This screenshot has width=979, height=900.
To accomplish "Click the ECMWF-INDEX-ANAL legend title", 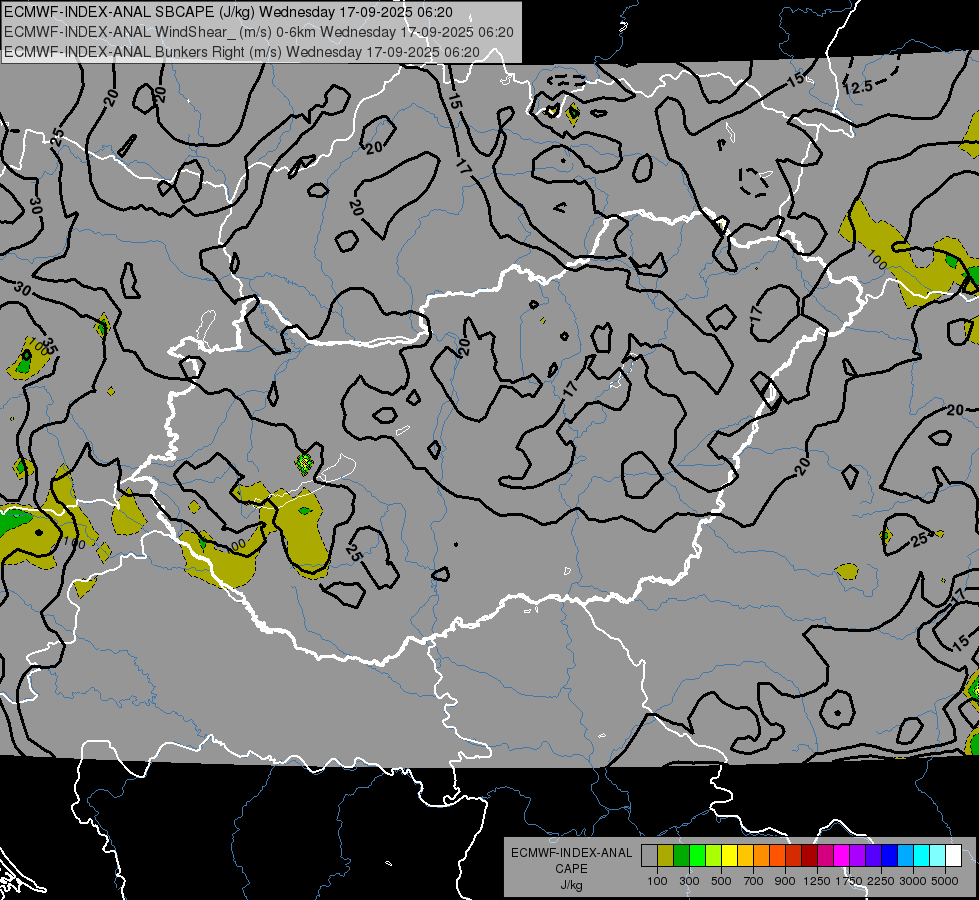I will 571,853.
